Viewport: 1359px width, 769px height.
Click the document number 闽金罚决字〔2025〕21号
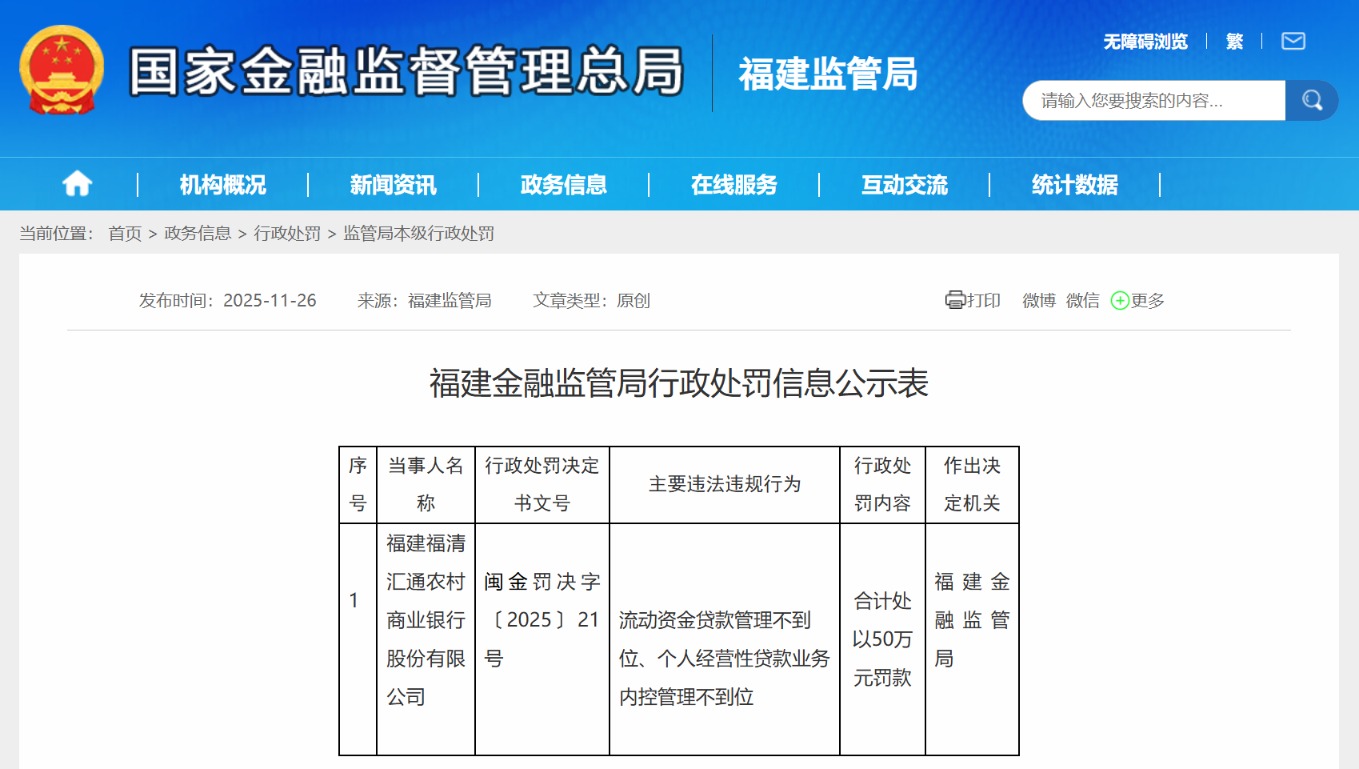(x=542, y=620)
